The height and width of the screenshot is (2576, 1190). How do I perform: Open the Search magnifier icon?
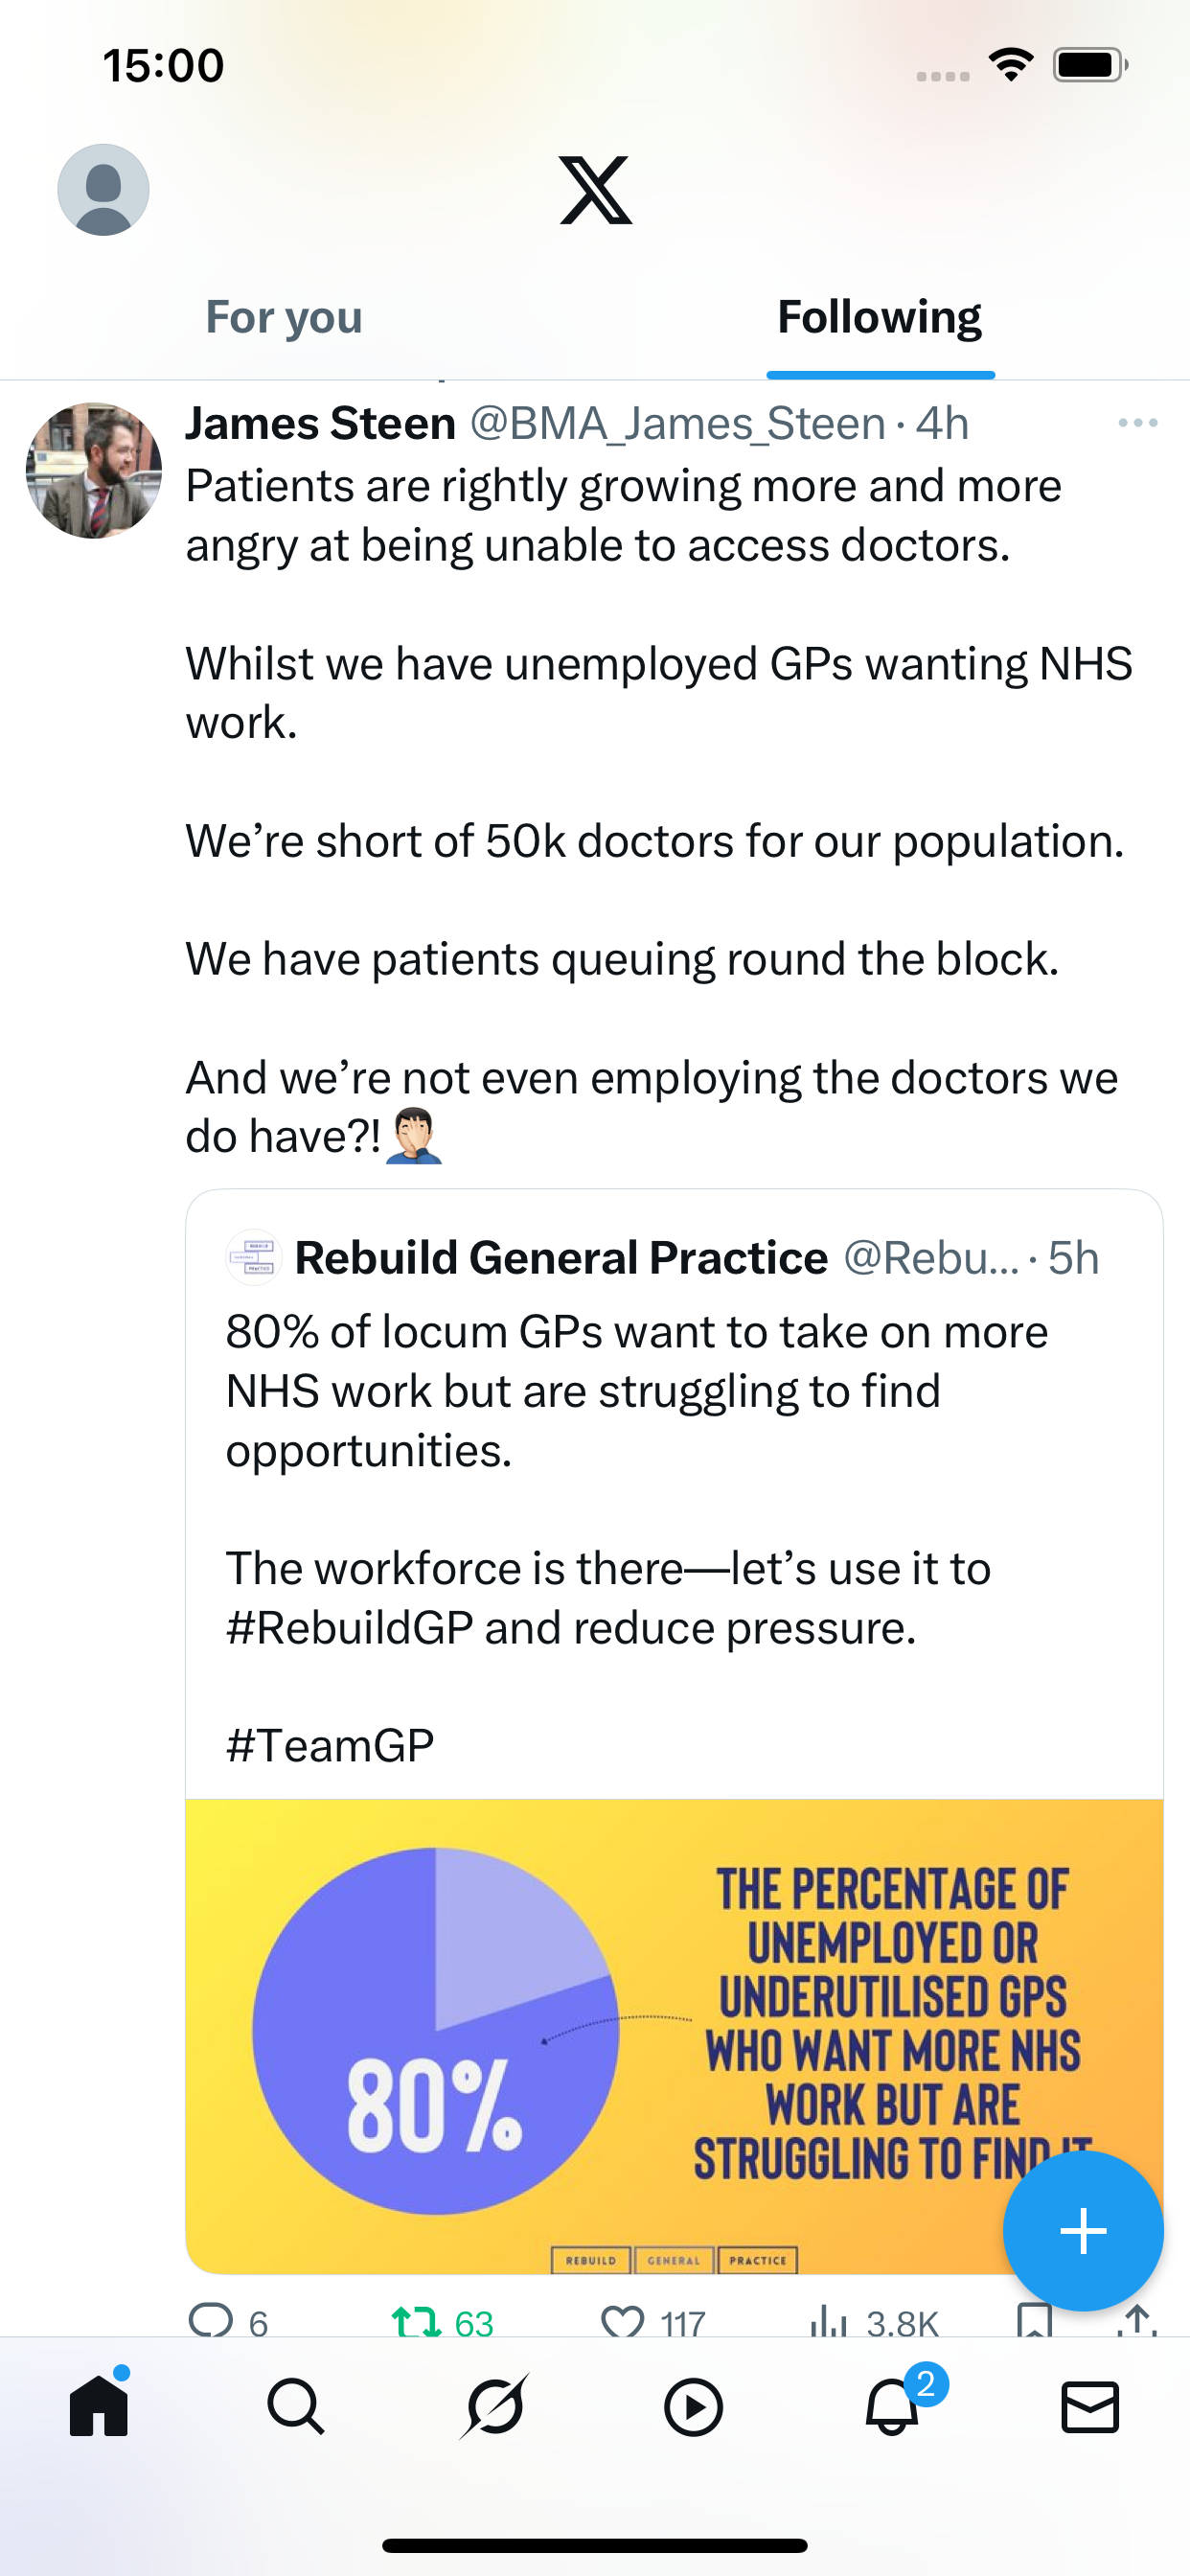click(296, 2407)
